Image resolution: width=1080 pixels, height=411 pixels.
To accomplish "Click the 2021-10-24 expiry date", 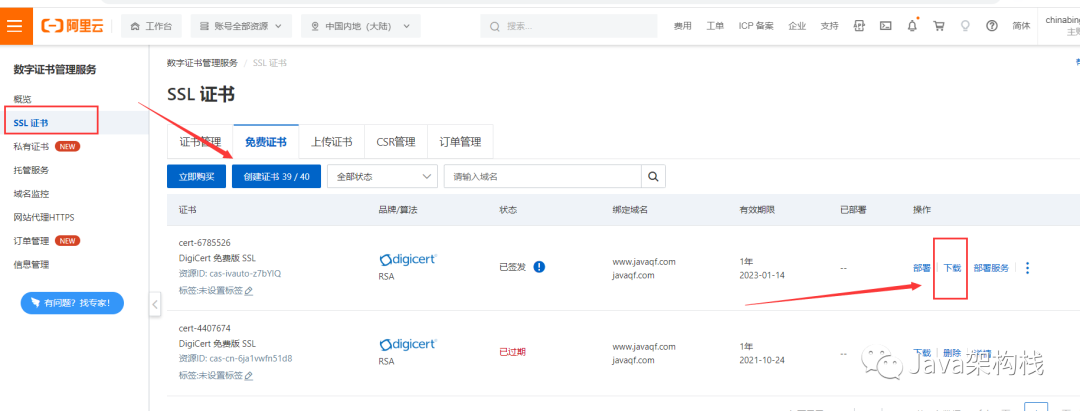I will coord(761,360).
